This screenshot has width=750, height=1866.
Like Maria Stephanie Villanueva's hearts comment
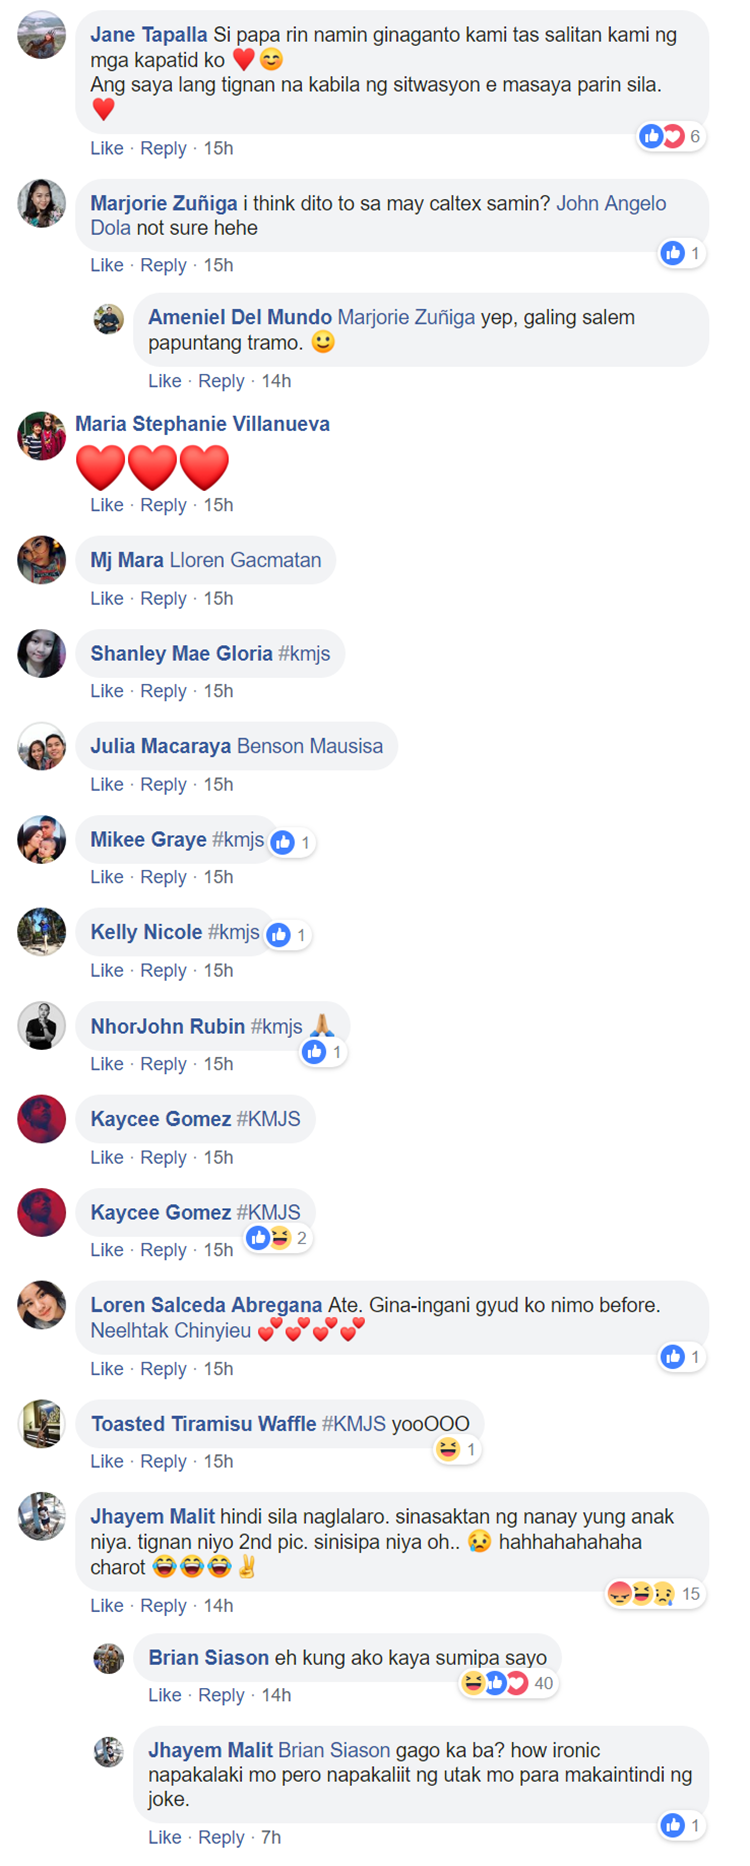(x=107, y=505)
